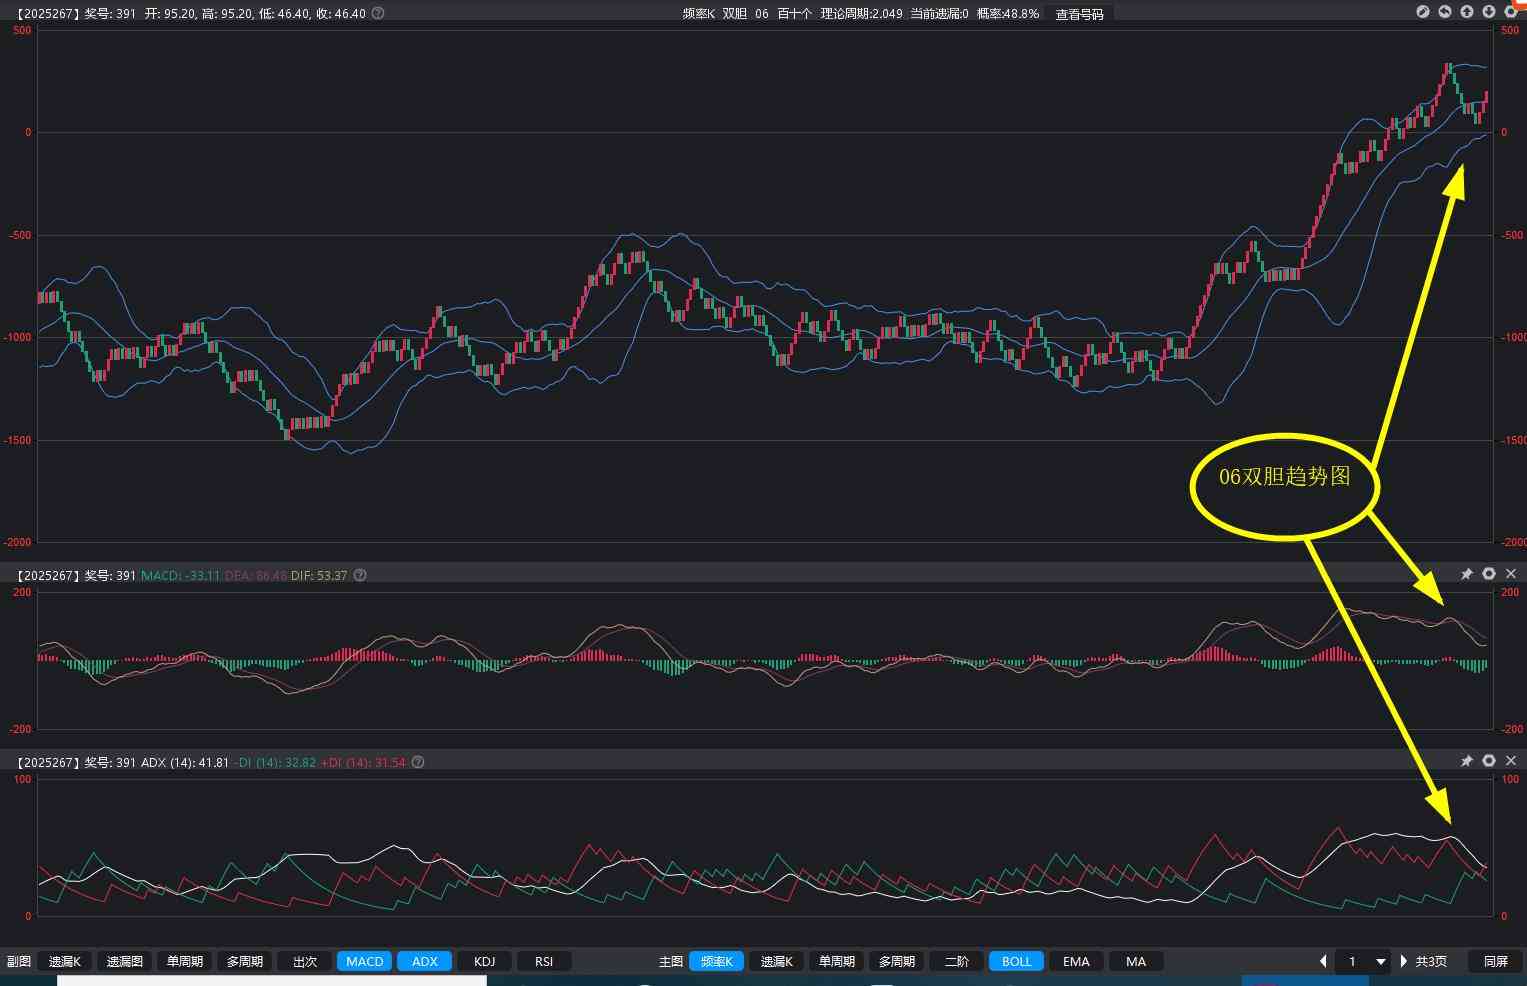Toggle the MACD sub-chart indicator off
The height and width of the screenshot is (986, 1527).
[x=364, y=961]
